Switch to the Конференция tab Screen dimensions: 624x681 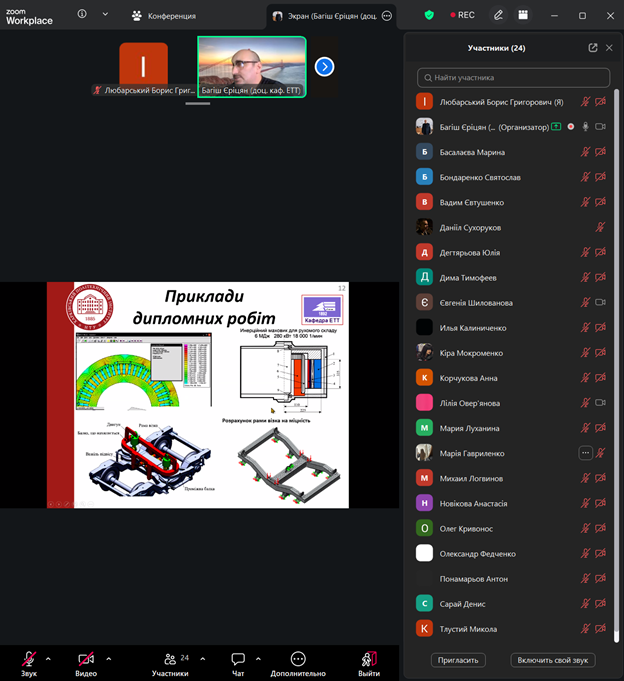(164, 16)
